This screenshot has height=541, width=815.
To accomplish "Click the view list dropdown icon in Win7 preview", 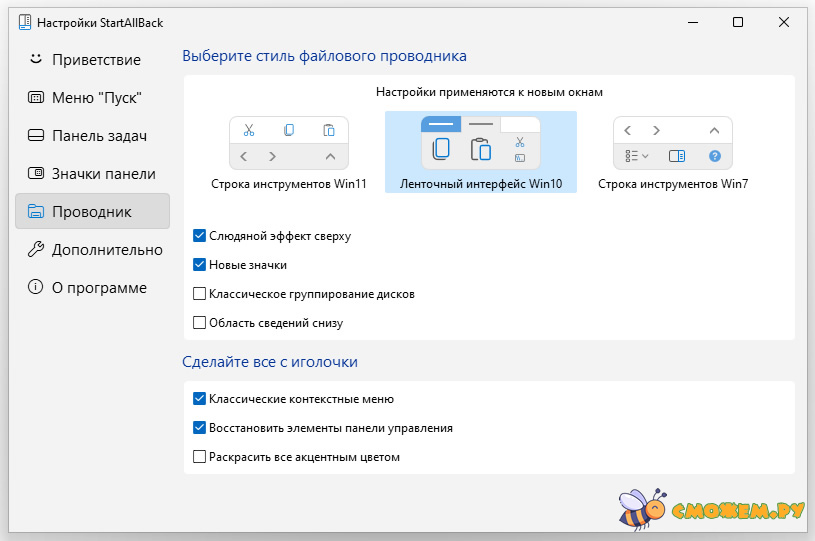I will pos(637,156).
